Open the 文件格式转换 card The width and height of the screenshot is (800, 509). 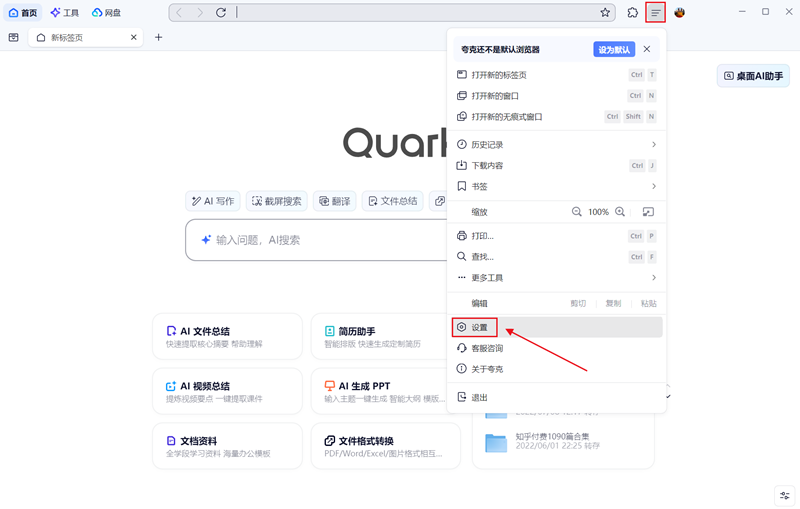coord(386,446)
